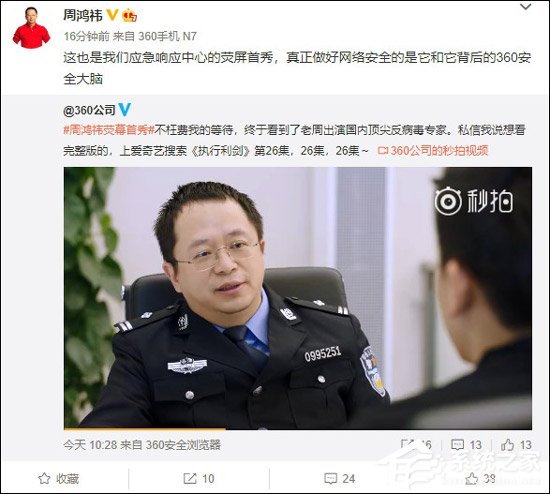This screenshot has height=494, width=550.
Task: Open the 360安全浏览器 source link
Action: [183, 445]
